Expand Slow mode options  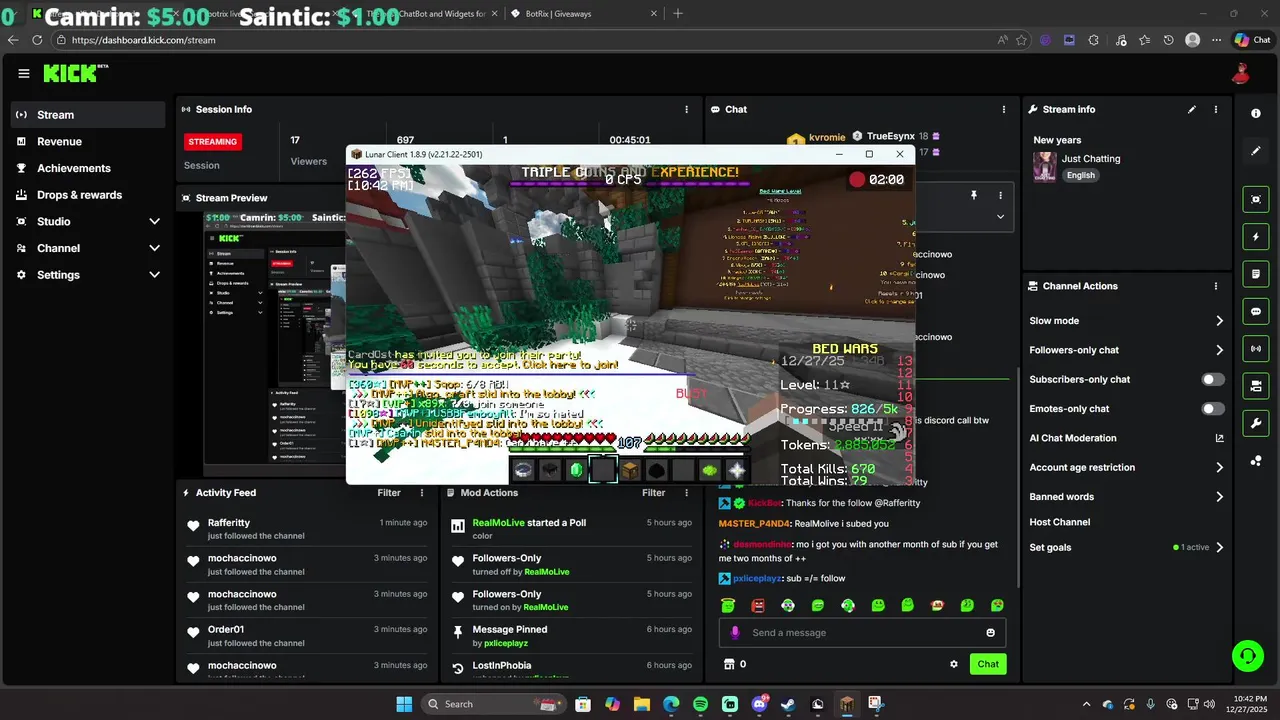click(1219, 321)
